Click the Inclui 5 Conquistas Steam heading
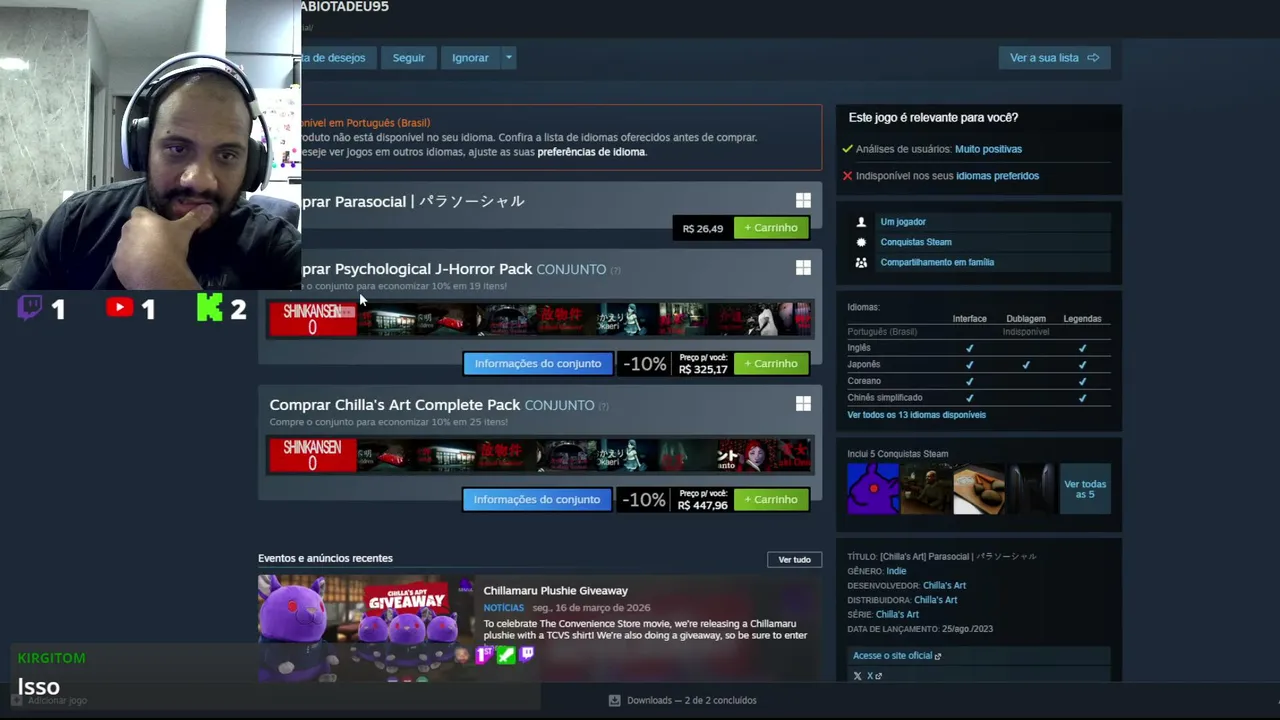Screen dimensions: 1280x720 (897, 454)
